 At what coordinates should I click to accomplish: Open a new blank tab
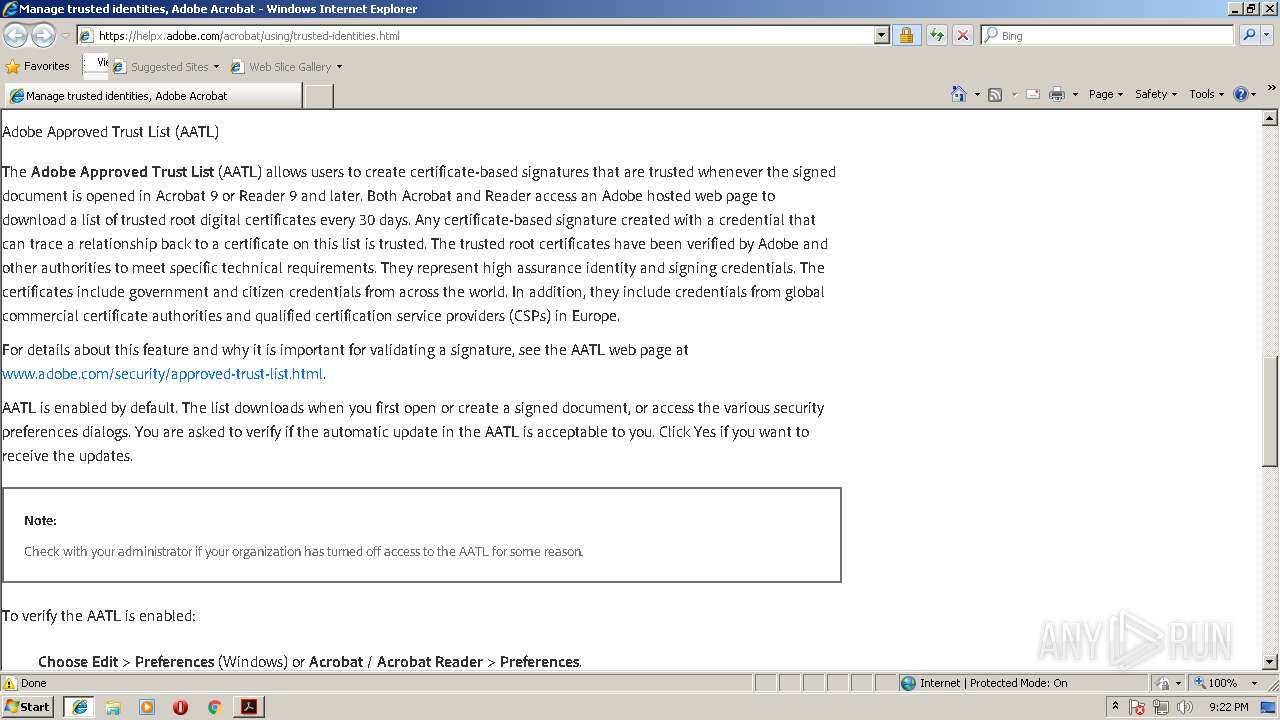318,96
